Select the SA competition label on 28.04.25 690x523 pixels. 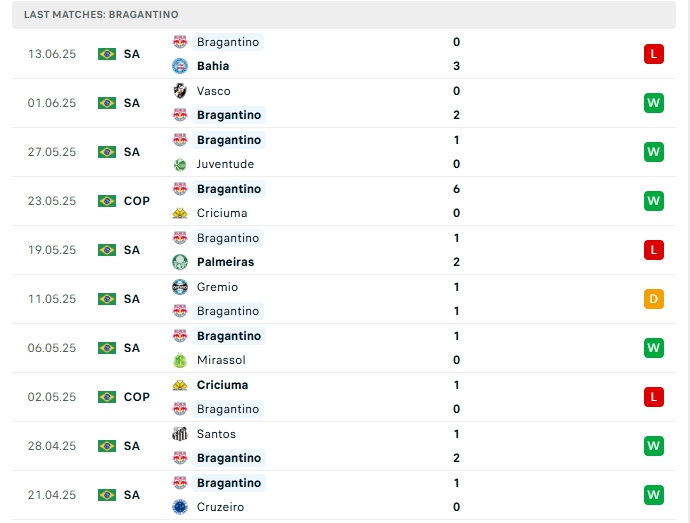pos(132,446)
